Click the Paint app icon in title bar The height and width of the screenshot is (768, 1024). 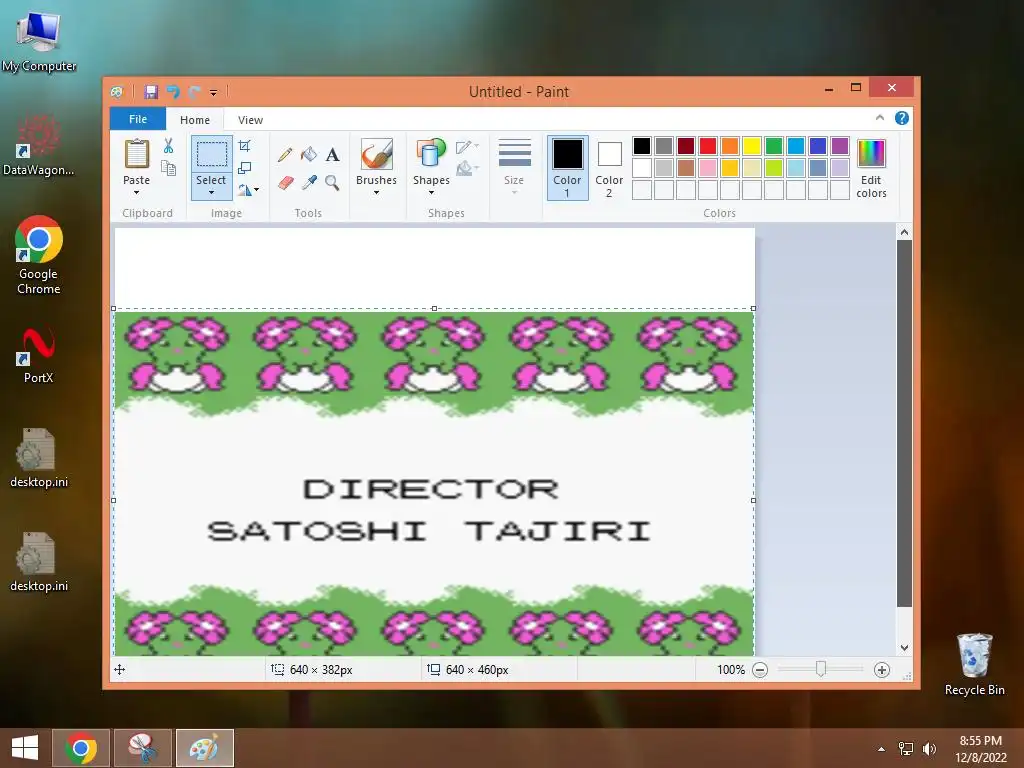117,92
